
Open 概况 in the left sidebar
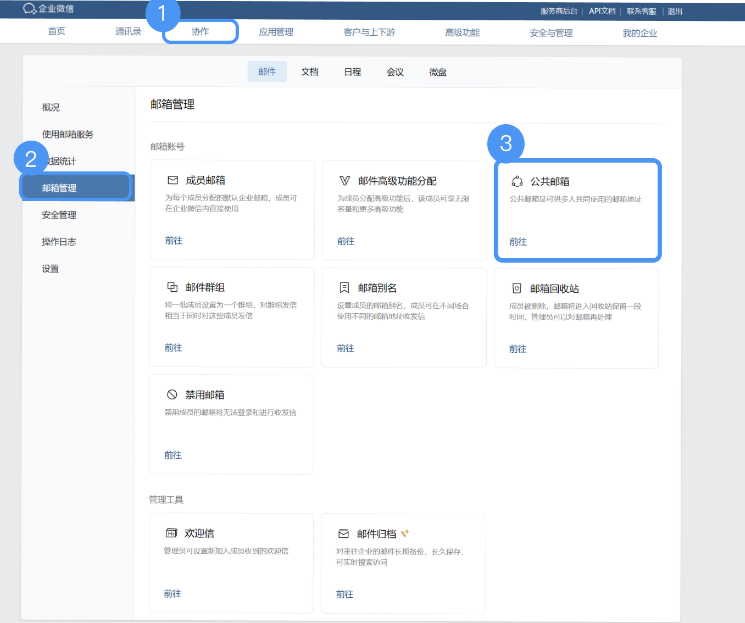click(51, 107)
